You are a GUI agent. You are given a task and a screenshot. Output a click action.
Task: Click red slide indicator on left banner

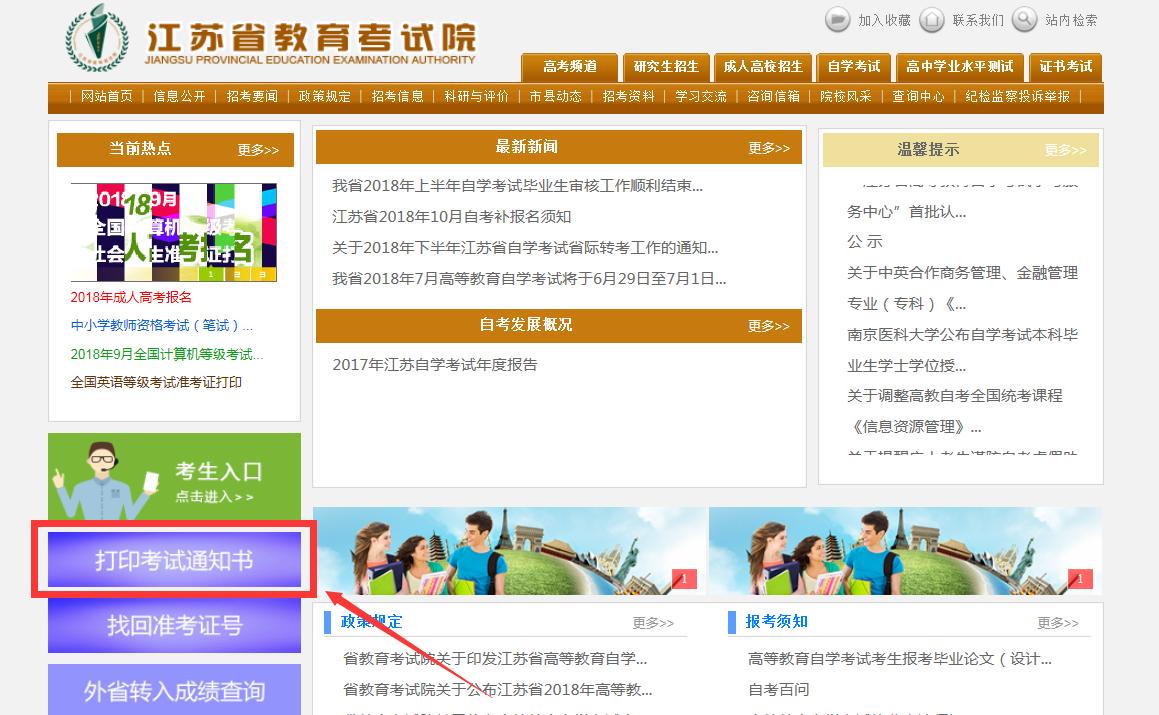tap(683, 578)
